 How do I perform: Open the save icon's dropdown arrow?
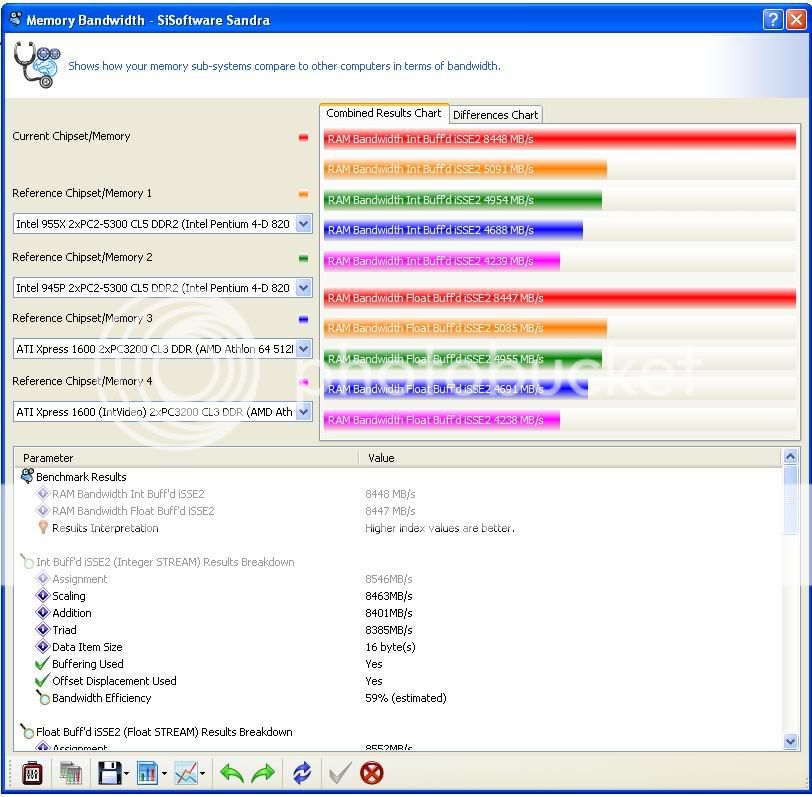click(126, 774)
